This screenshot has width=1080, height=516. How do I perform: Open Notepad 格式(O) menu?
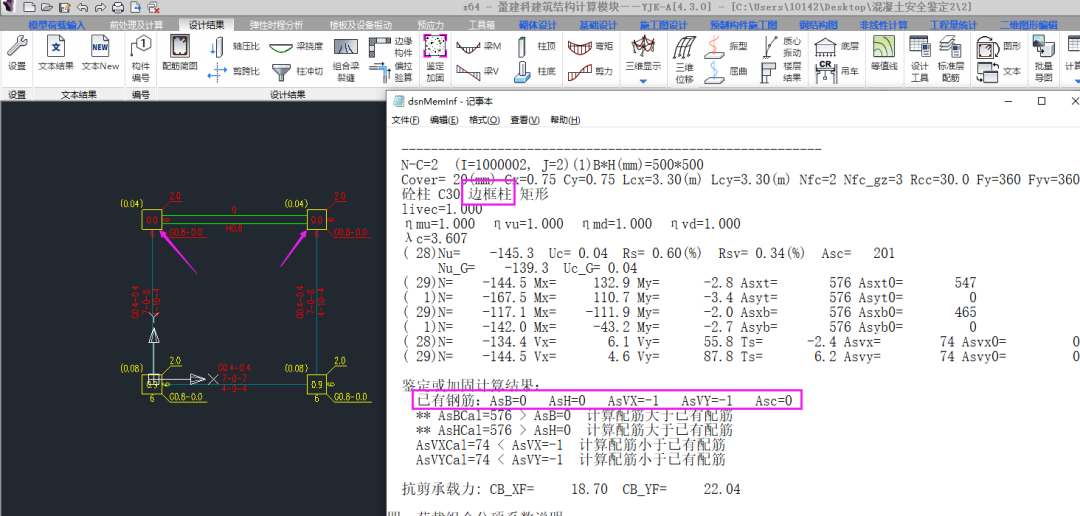pyautogui.click(x=484, y=120)
